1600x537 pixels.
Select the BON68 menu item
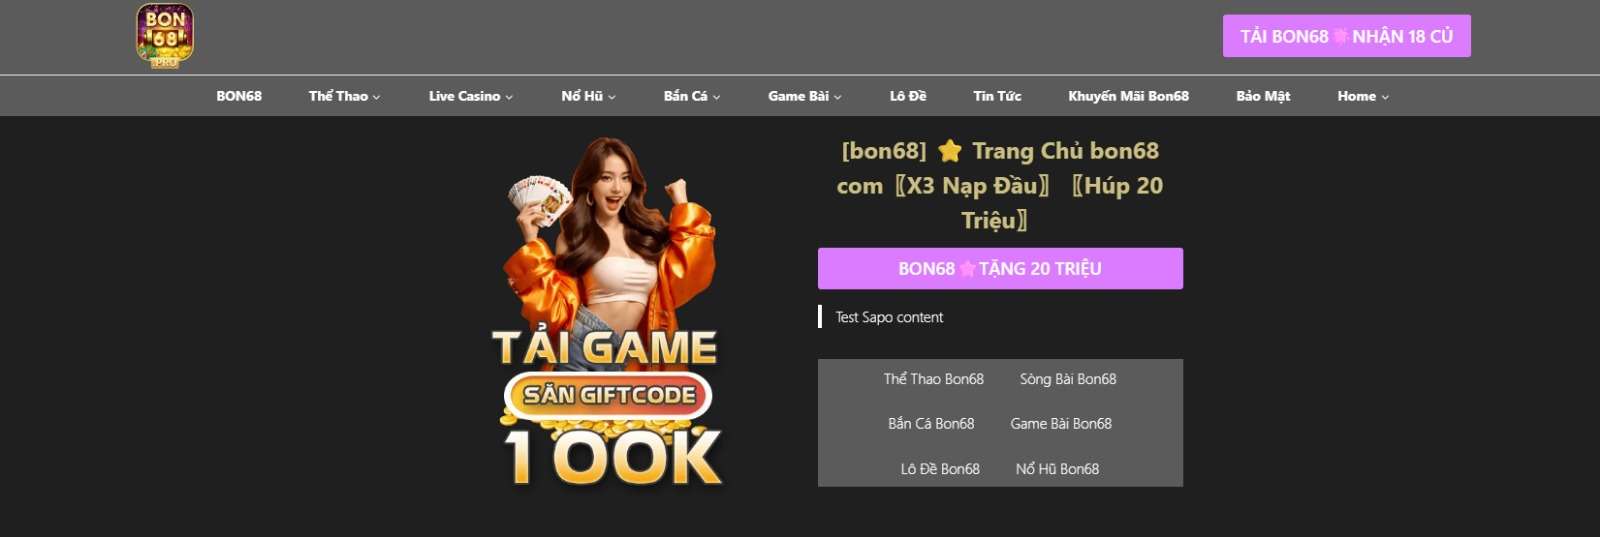(239, 96)
